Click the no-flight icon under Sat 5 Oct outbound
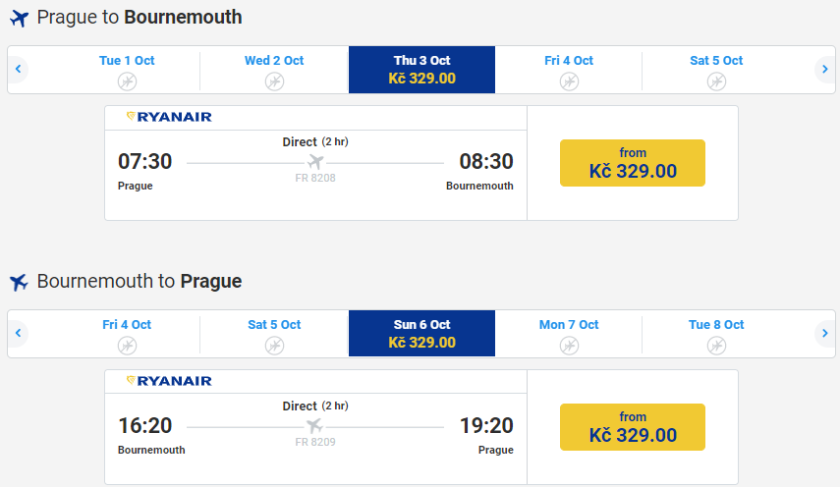The image size is (840, 487). 716,81
